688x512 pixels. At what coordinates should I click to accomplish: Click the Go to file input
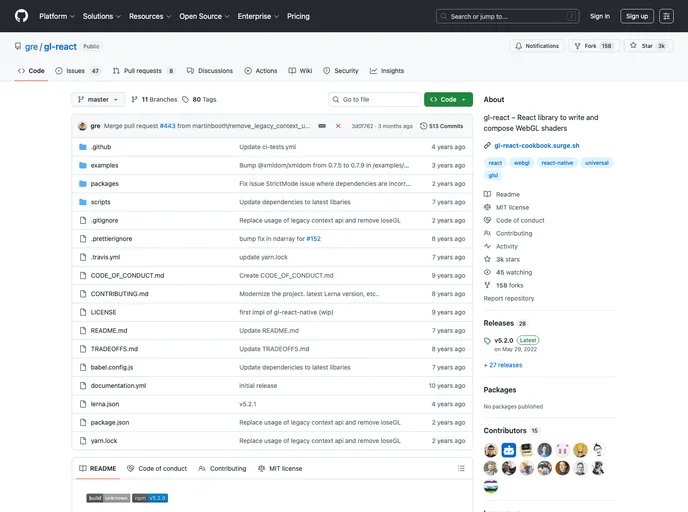click(x=376, y=100)
